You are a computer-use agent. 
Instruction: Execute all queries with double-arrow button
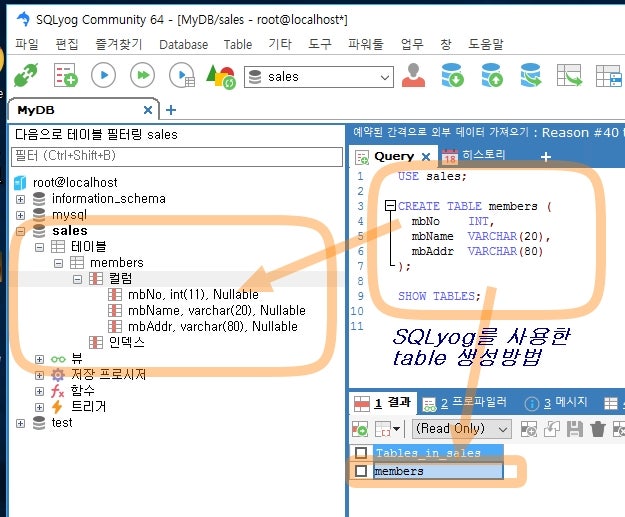[142, 75]
